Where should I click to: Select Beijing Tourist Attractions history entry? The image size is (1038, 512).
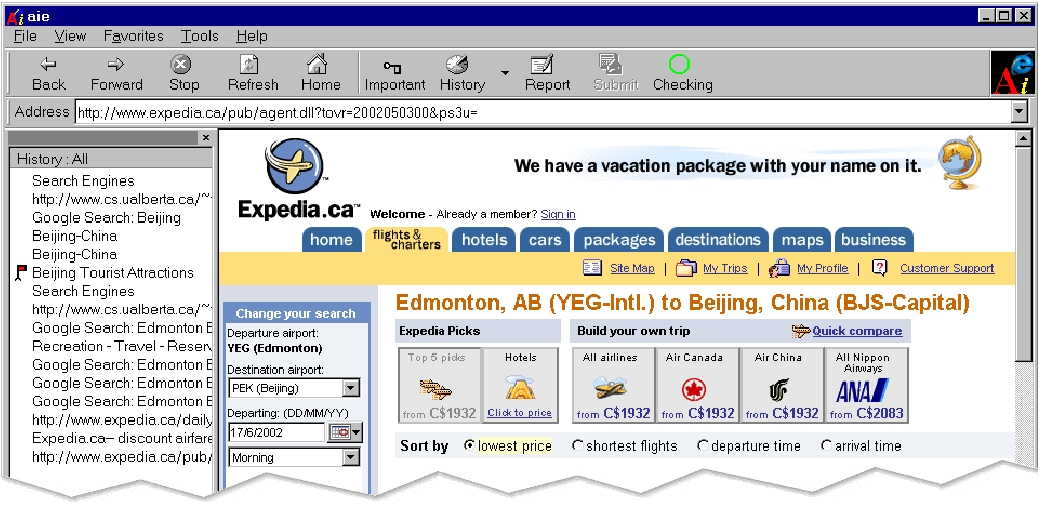(112, 273)
